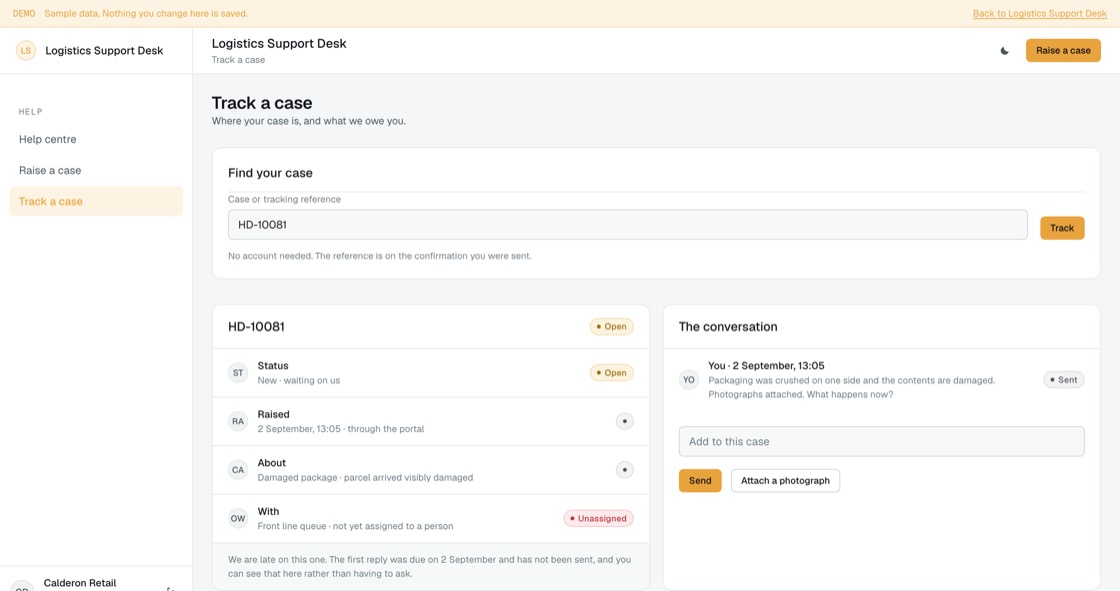Screen dimensions: 1120x591
Task: Toggle dark mode with the moon icon
Action: point(1004,51)
